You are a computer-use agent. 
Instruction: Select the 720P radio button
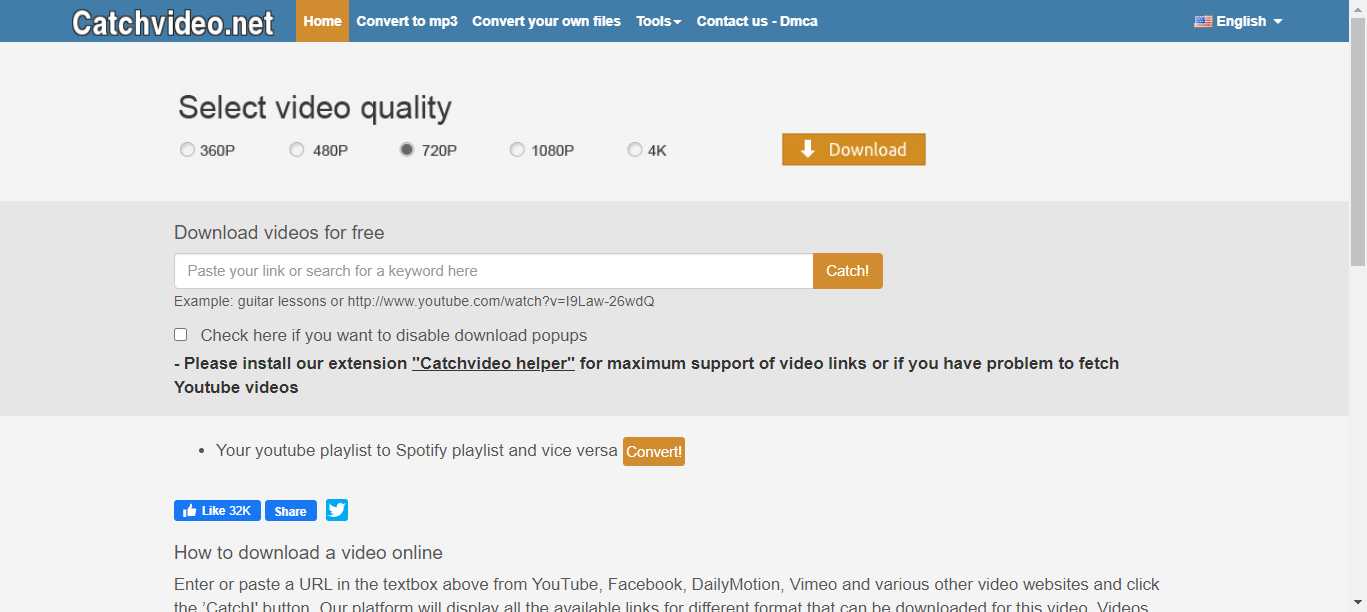pos(407,150)
